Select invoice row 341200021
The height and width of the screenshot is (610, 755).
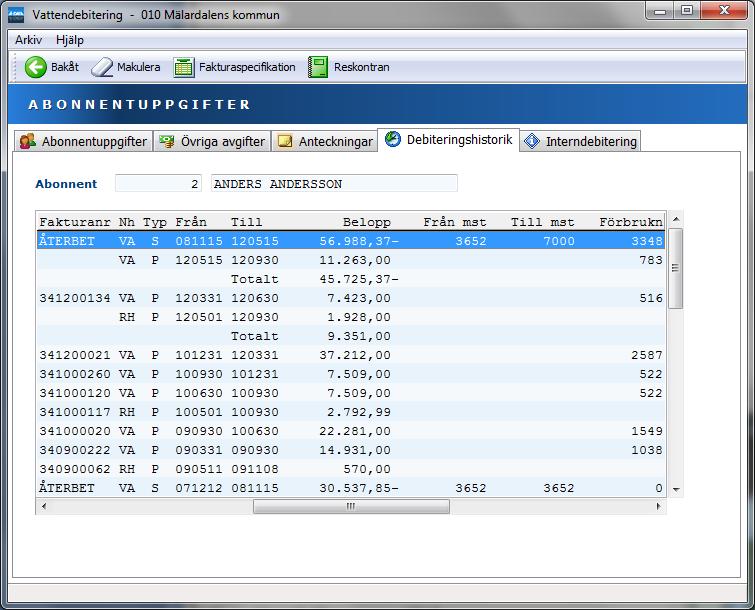[351, 355]
